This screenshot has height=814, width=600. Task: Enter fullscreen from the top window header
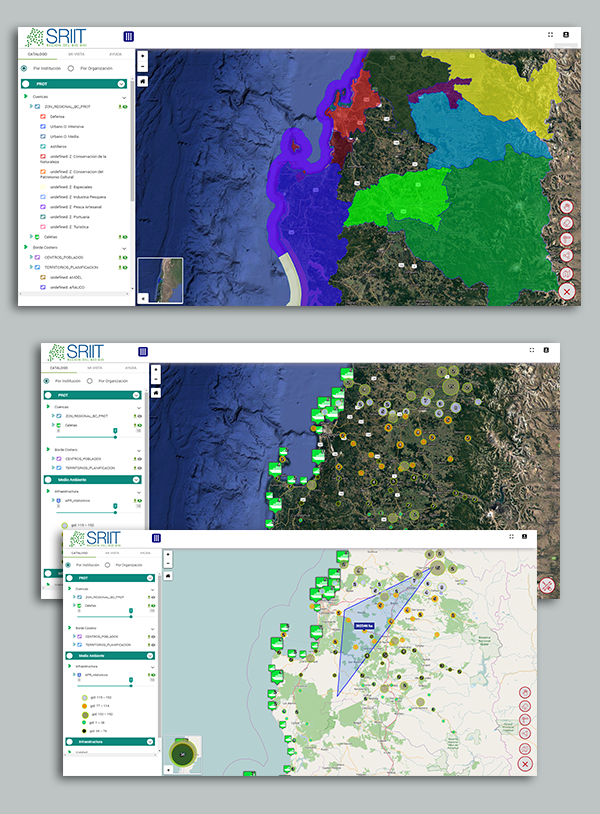click(550, 35)
